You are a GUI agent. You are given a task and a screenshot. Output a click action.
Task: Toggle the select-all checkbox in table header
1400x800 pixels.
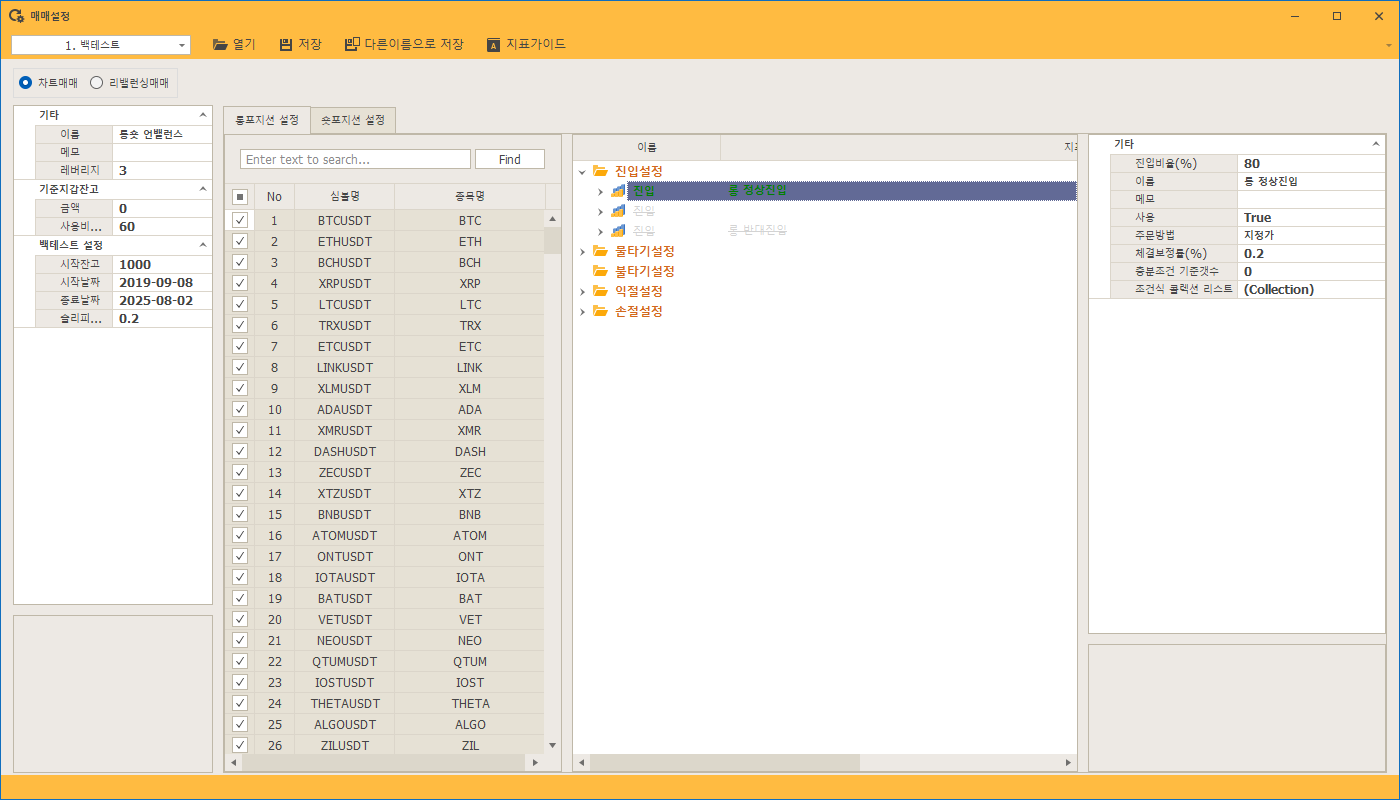tap(240, 197)
